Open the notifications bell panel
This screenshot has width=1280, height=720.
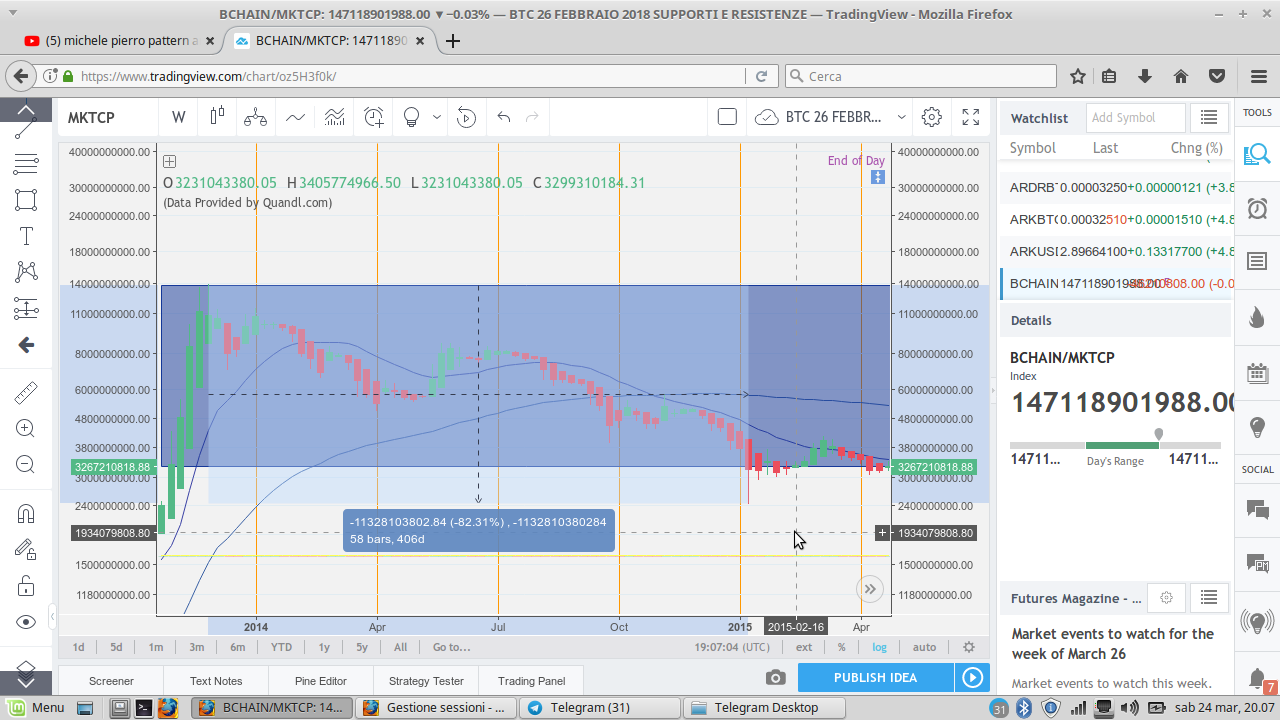coord(1257,678)
